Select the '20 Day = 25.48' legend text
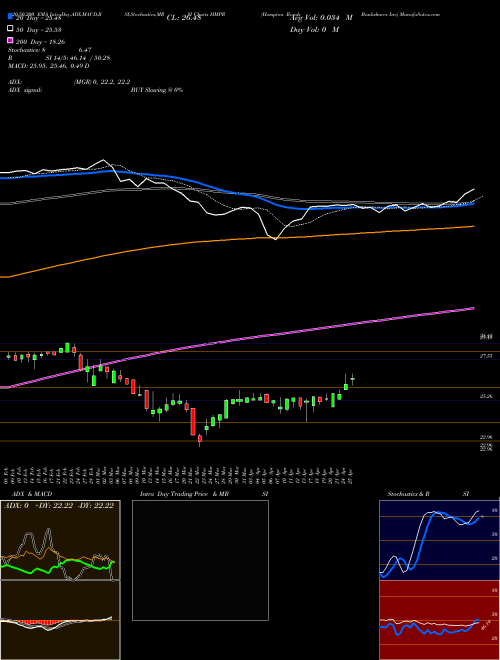 (x=38, y=18)
